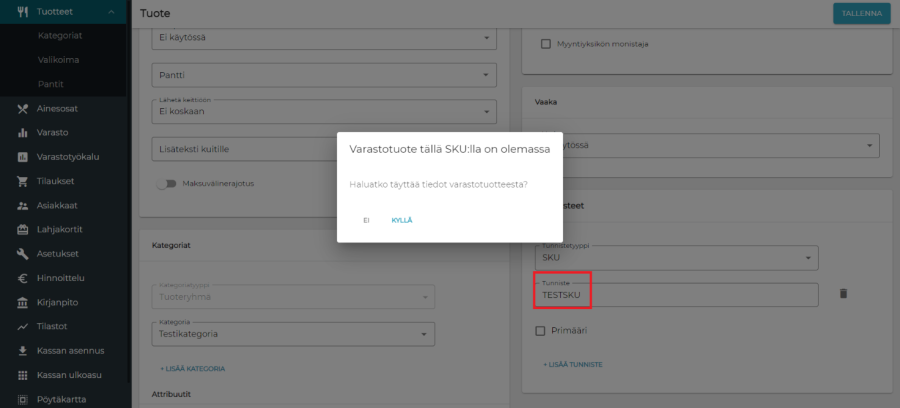Viewport: 900px width, 408px height.
Task: Open Kategoriat in the sidebar
Action: click(x=60, y=35)
